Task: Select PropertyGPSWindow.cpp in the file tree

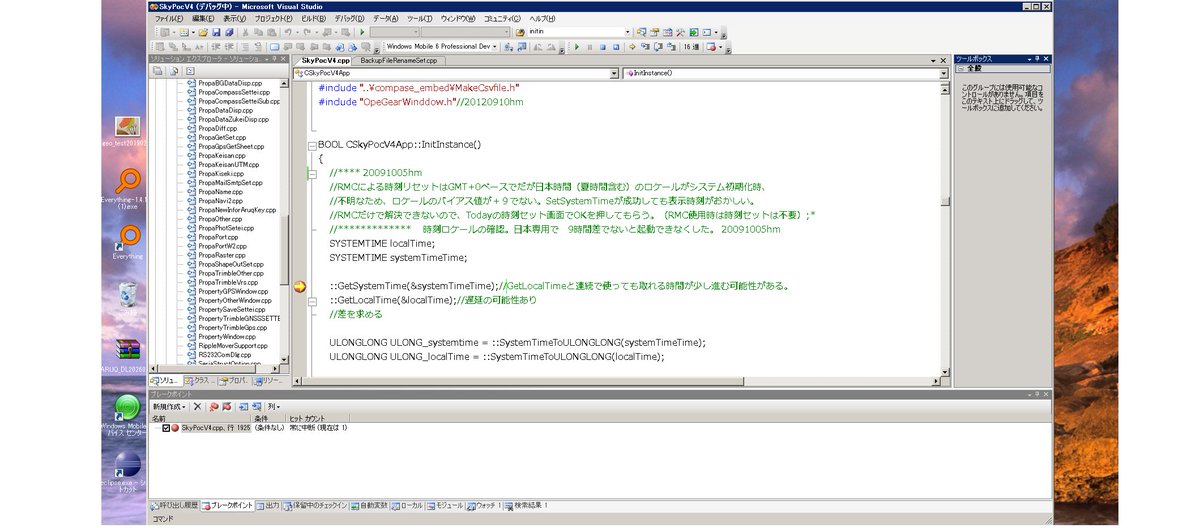Action: [231, 291]
